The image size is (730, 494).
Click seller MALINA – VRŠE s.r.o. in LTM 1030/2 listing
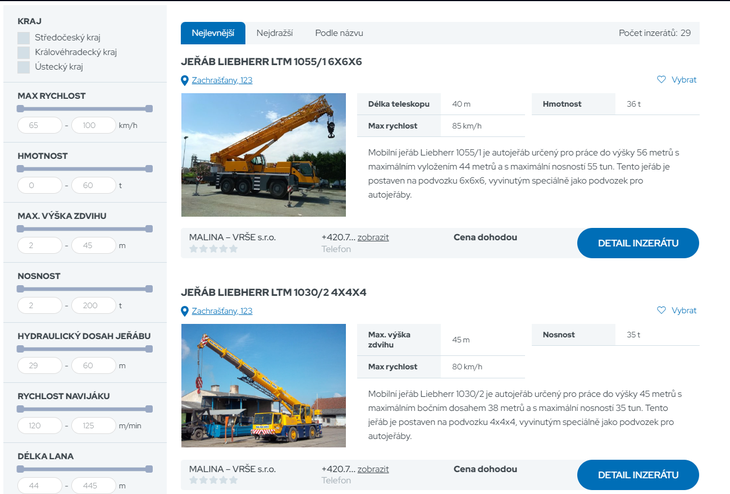tap(232, 469)
